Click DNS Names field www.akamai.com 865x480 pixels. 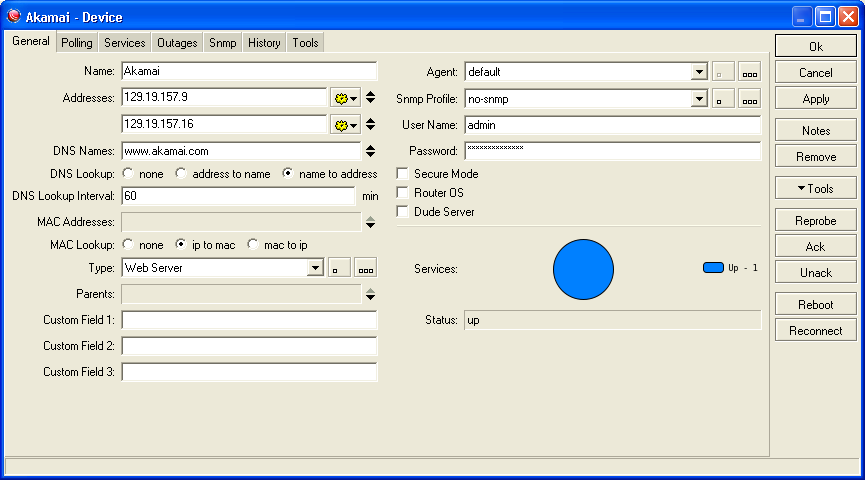tap(241, 151)
